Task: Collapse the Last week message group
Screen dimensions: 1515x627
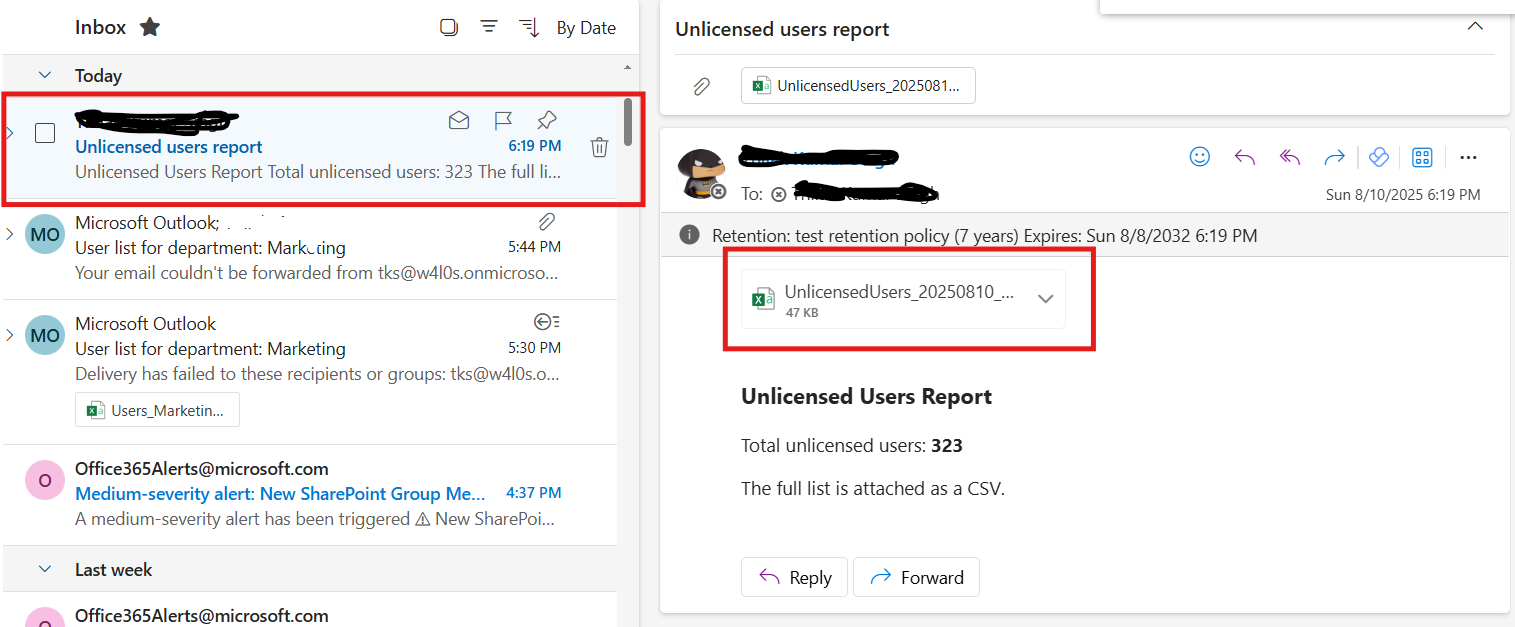Action: (45, 569)
